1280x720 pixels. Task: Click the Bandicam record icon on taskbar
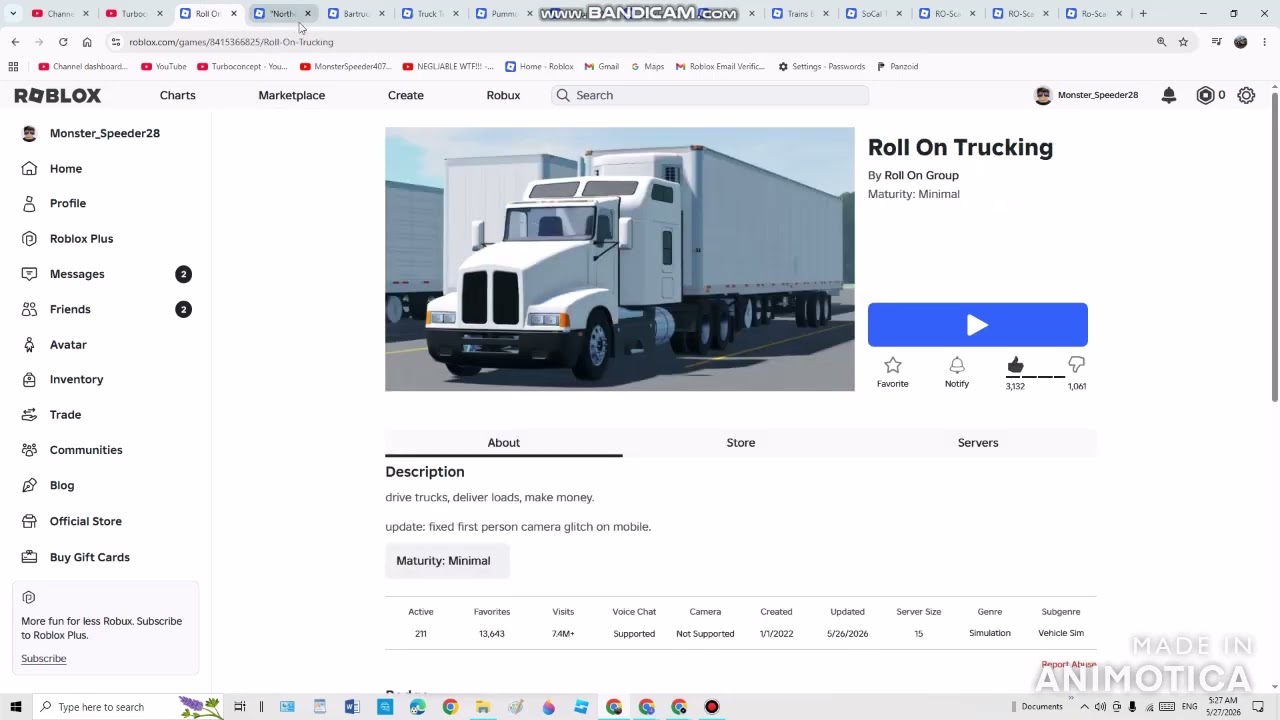coord(712,707)
